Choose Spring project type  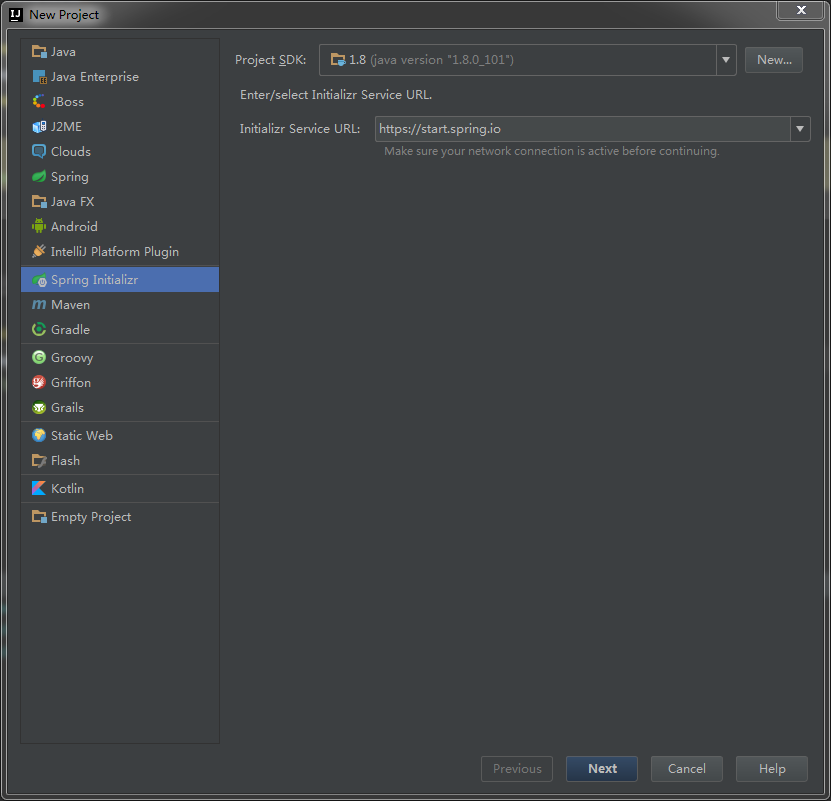pyautogui.click(x=120, y=176)
